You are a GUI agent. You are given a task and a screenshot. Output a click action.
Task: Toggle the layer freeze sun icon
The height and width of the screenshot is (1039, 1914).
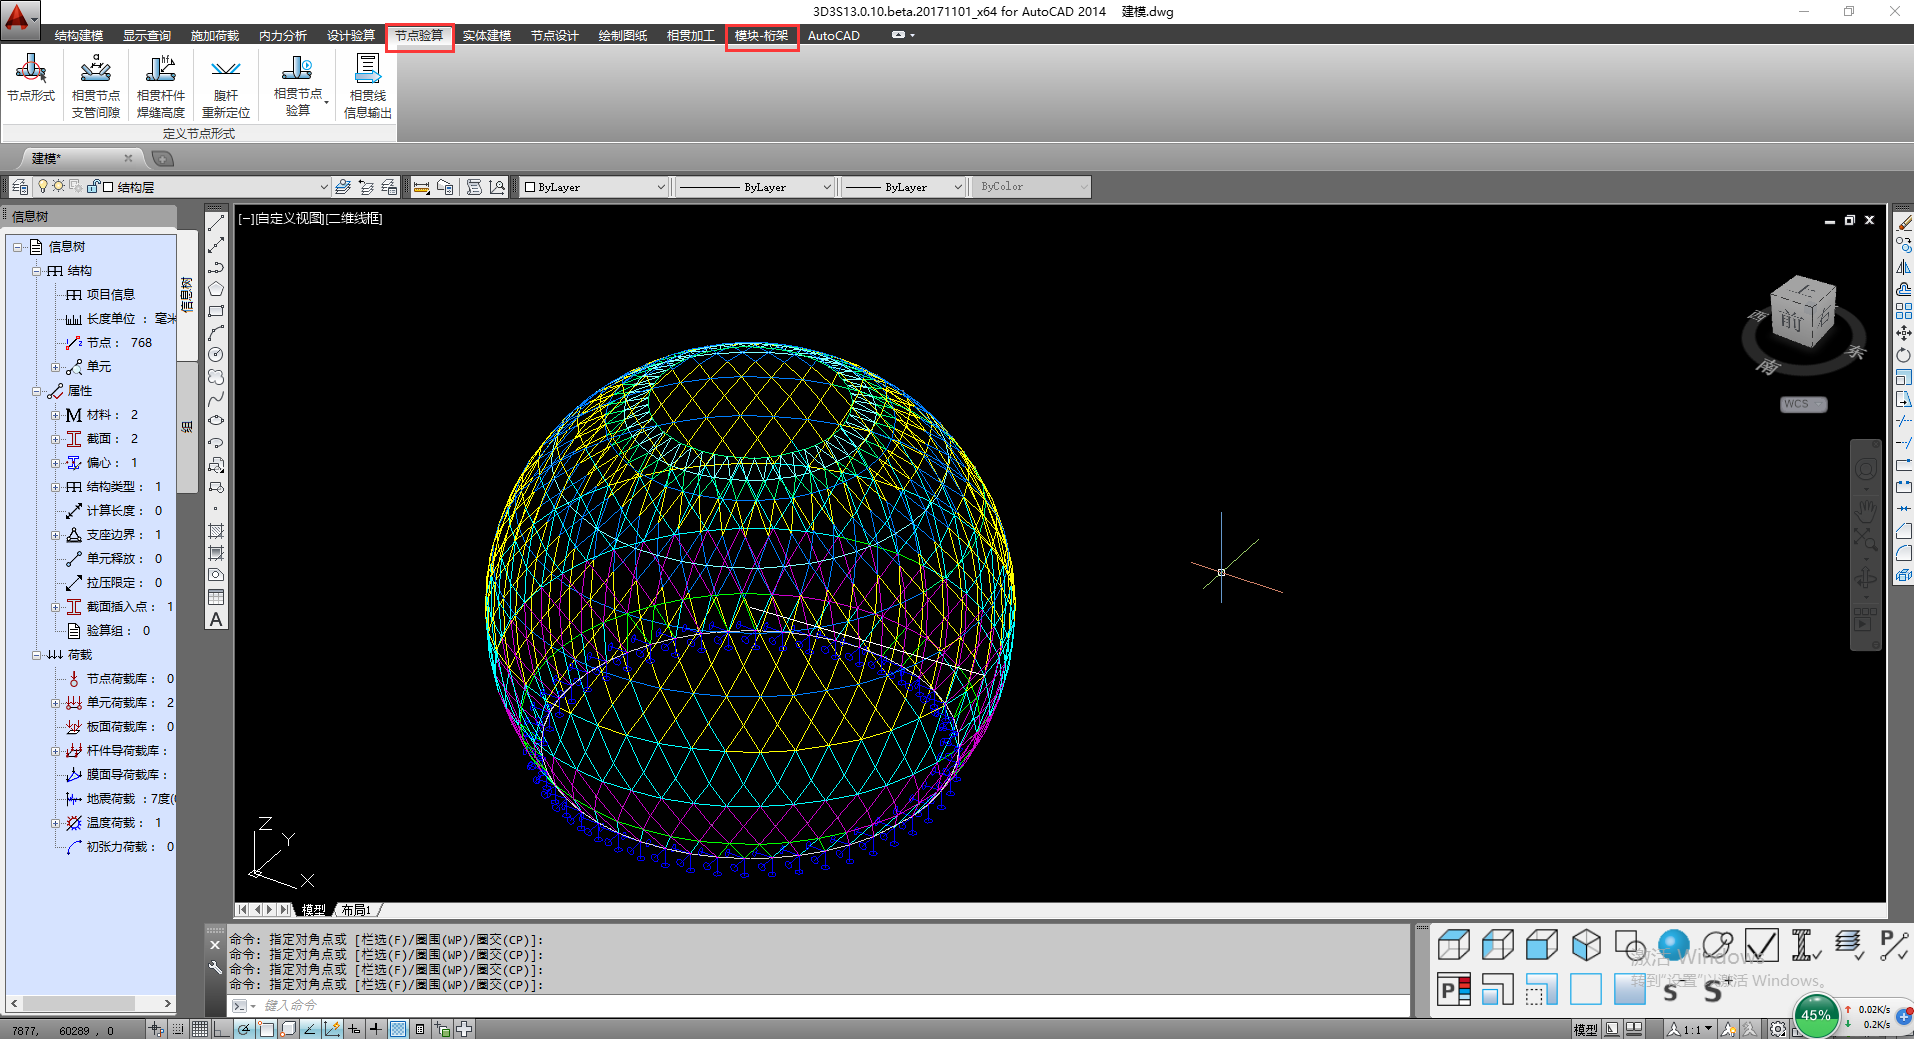pyautogui.click(x=59, y=186)
